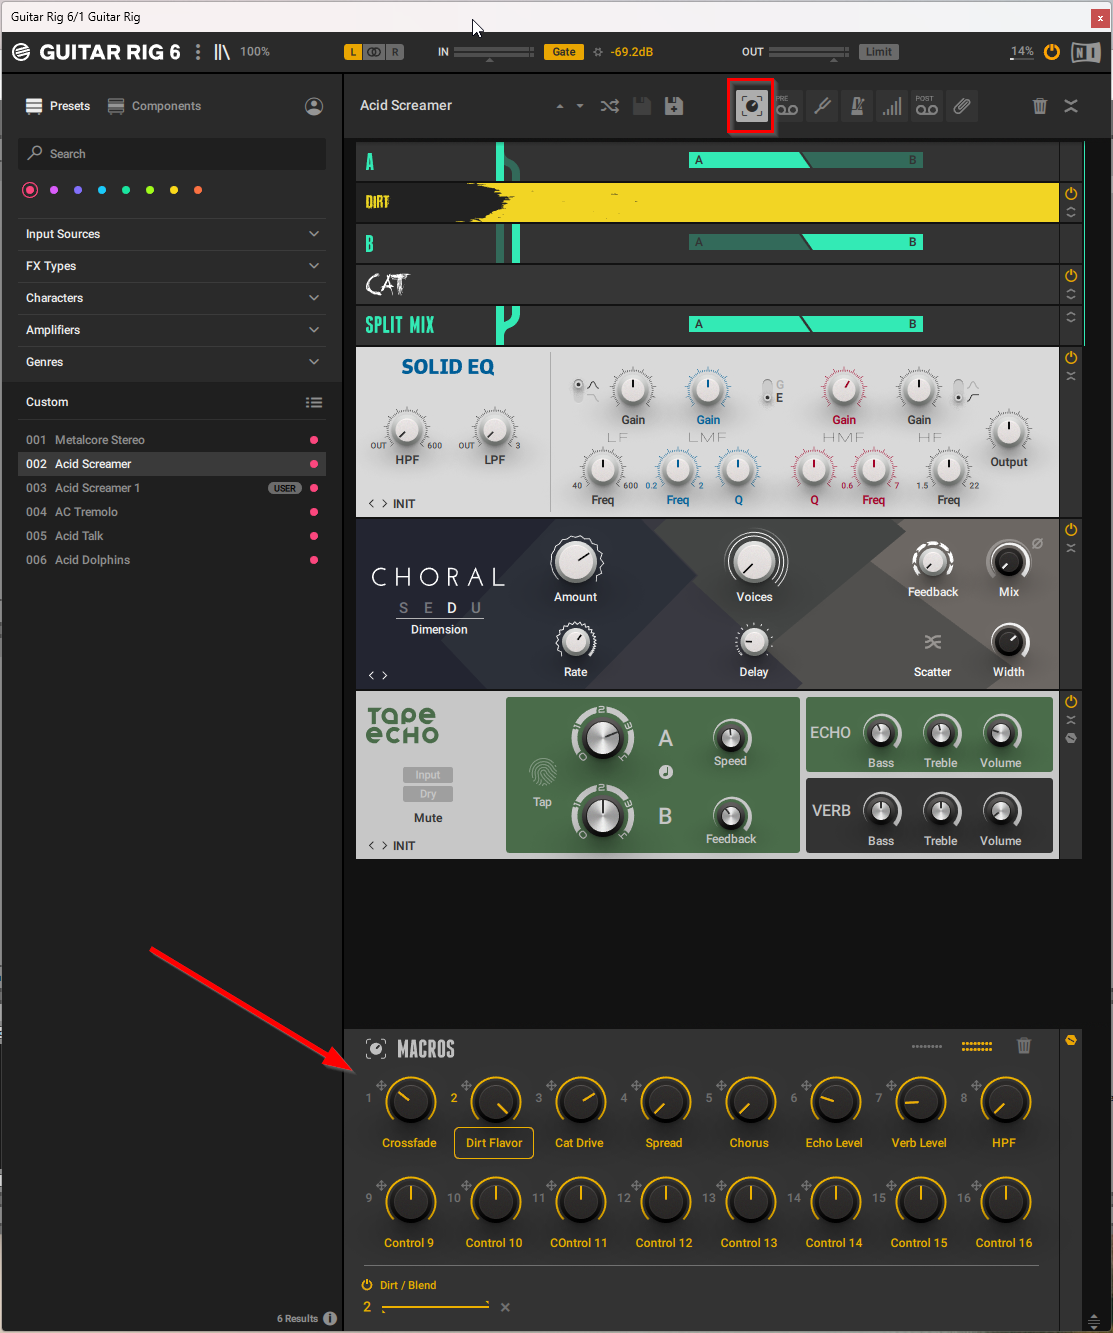1113x1333 pixels.
Task: Open the three-dot main menu
Action: tap(198, 52)
